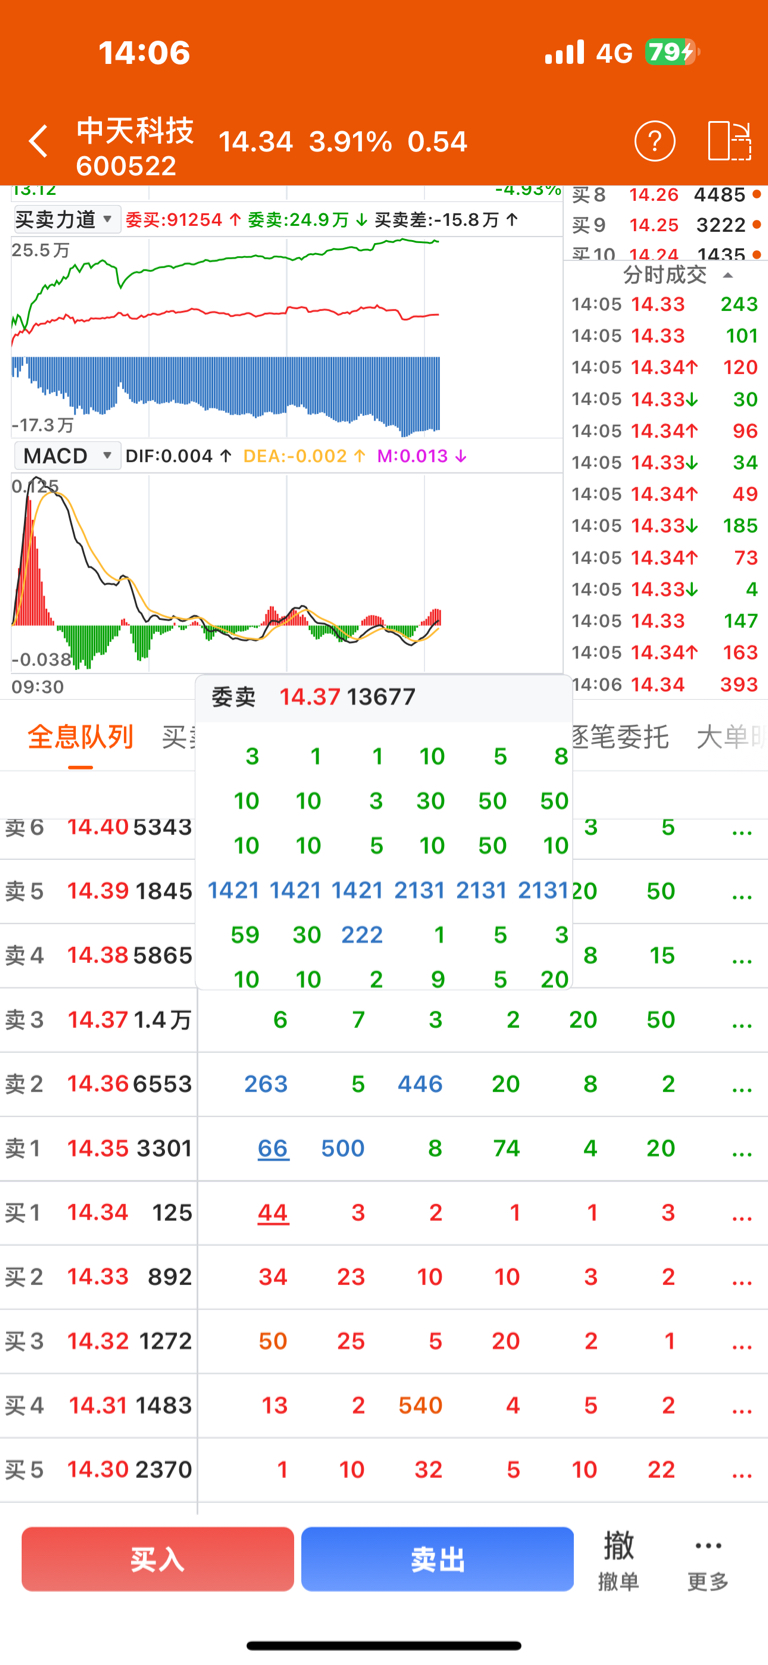The image size is (768, 1665).
Task: Tap the underlined 44 order in 买1
Action: [x=273, y=1213]
